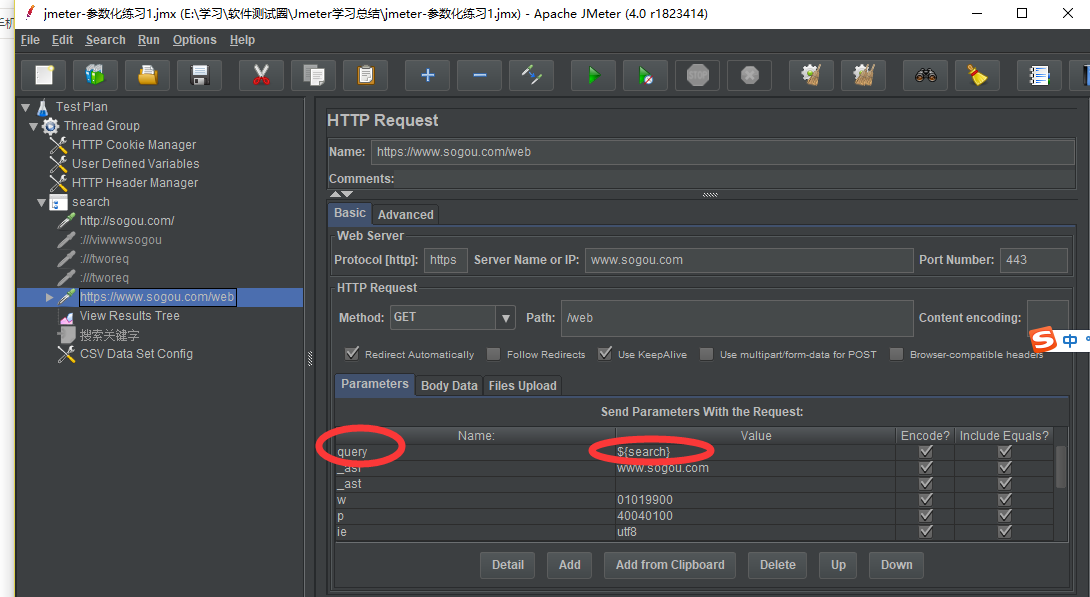
Task: Click the Open file folder icon
Action: tap(147, 75)
